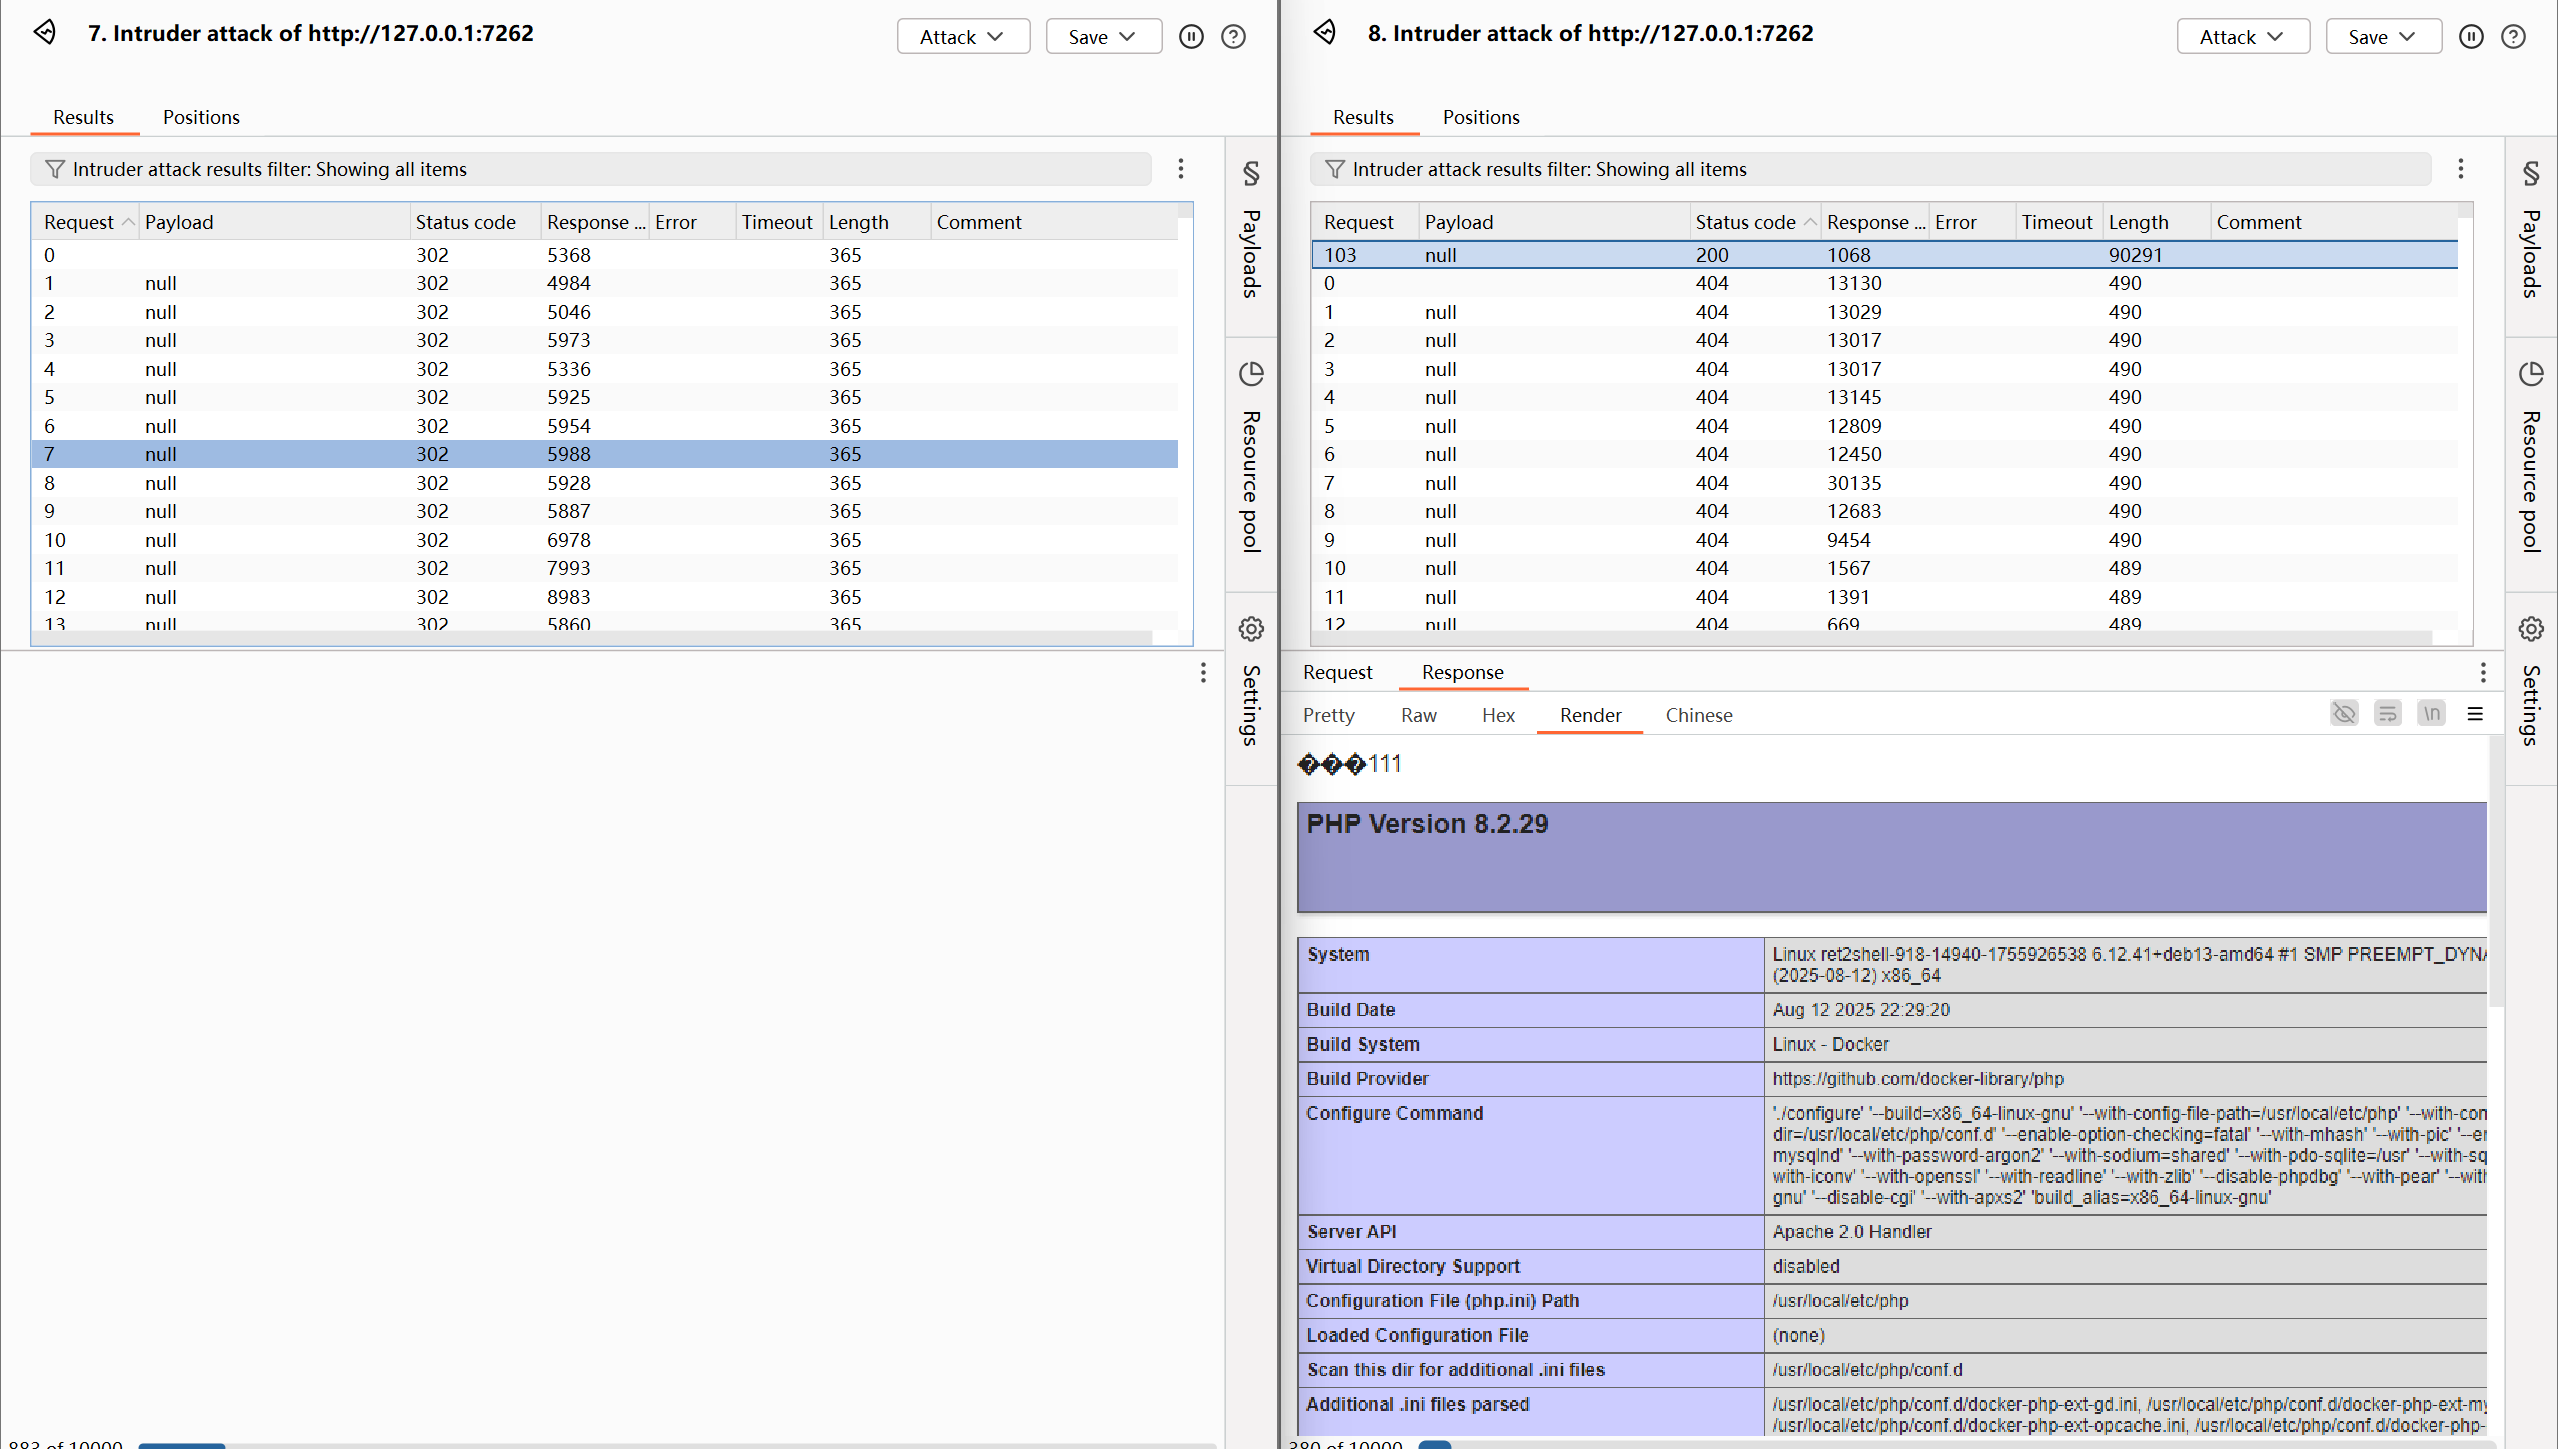The height and width of the screenshot is (1449, 2558).
Task: Open three-dot options menu beside attack 7 filter
Action: click(x=1180, y=169)
